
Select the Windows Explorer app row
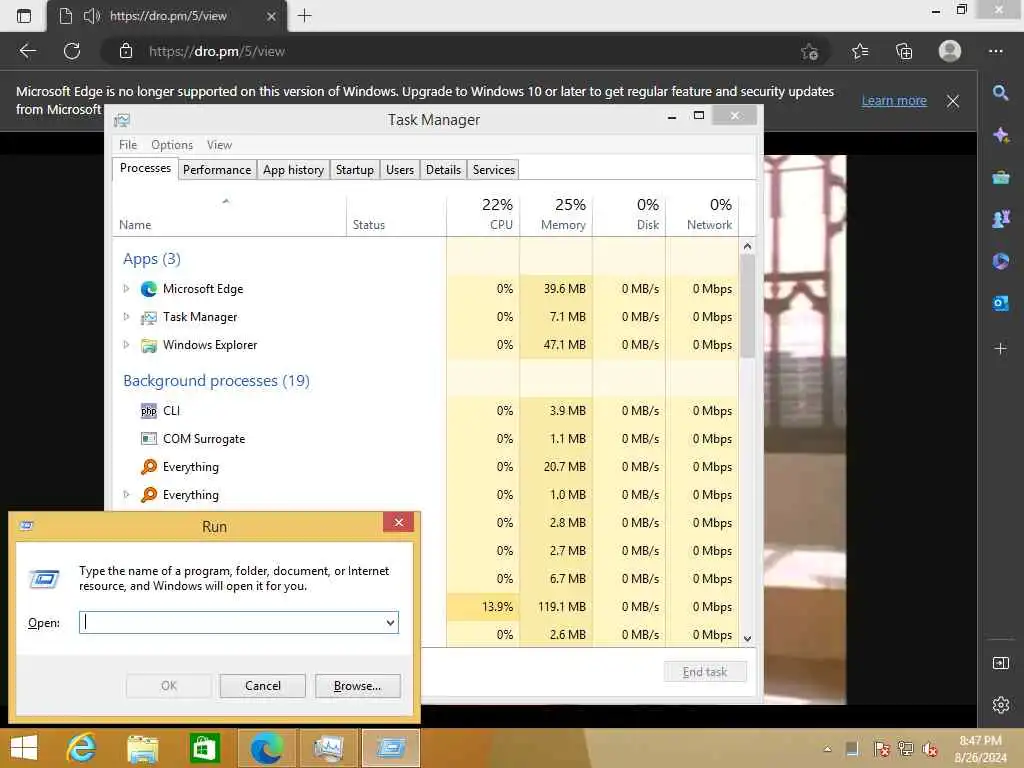pos(426,345)
